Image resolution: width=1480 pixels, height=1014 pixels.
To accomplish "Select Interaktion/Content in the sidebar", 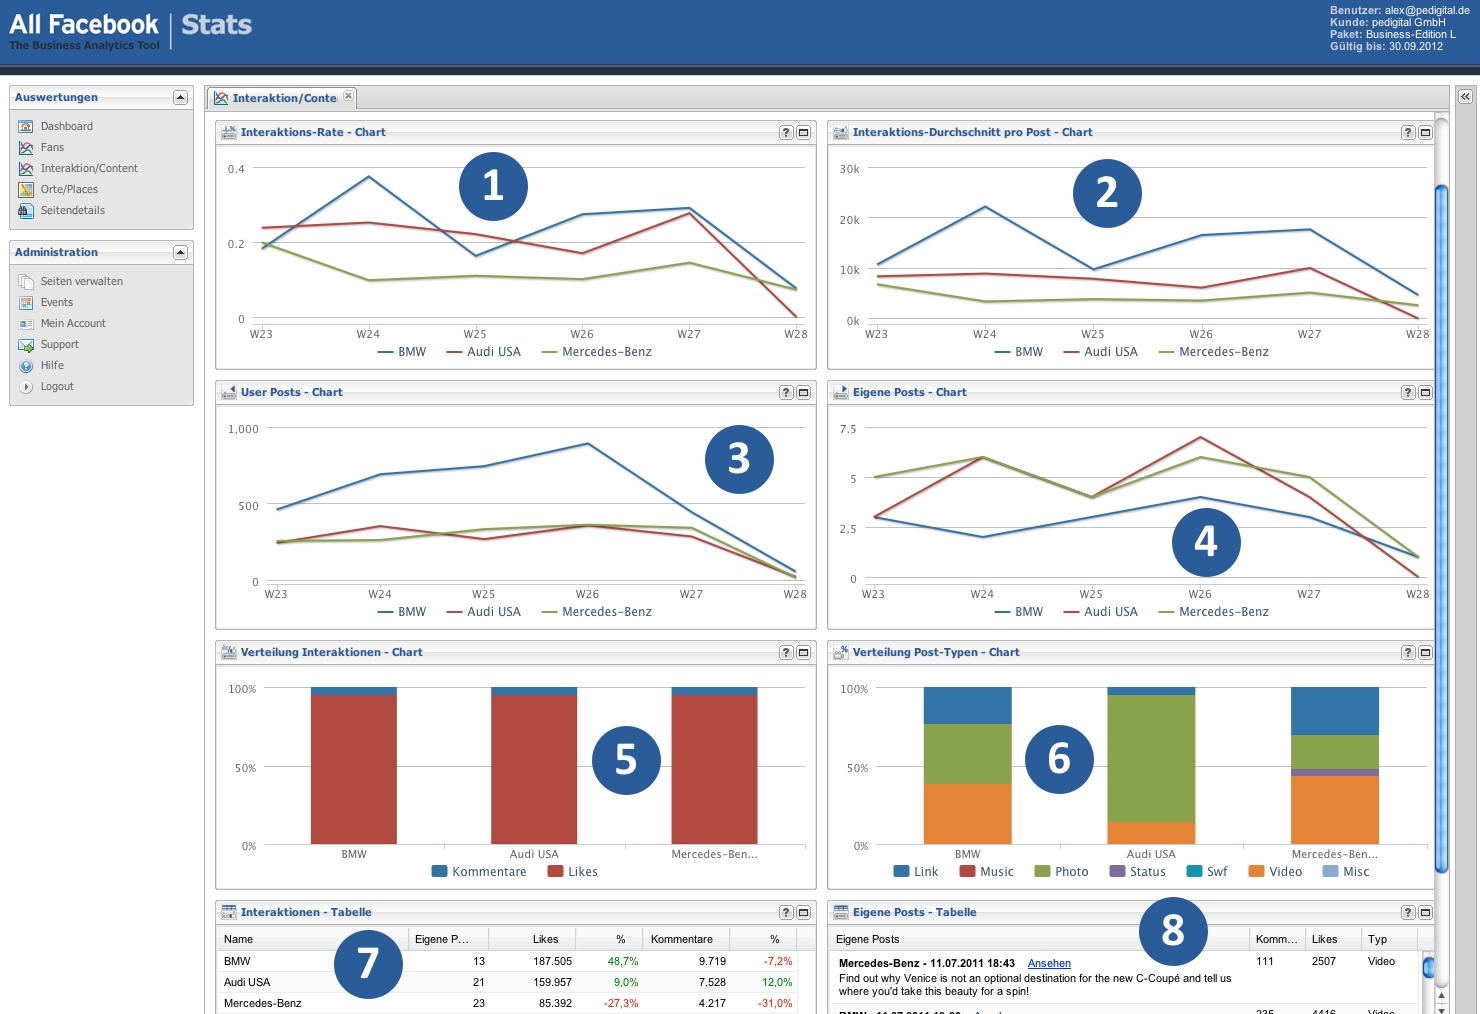I will pyautogui.click(x=89, y=168).
